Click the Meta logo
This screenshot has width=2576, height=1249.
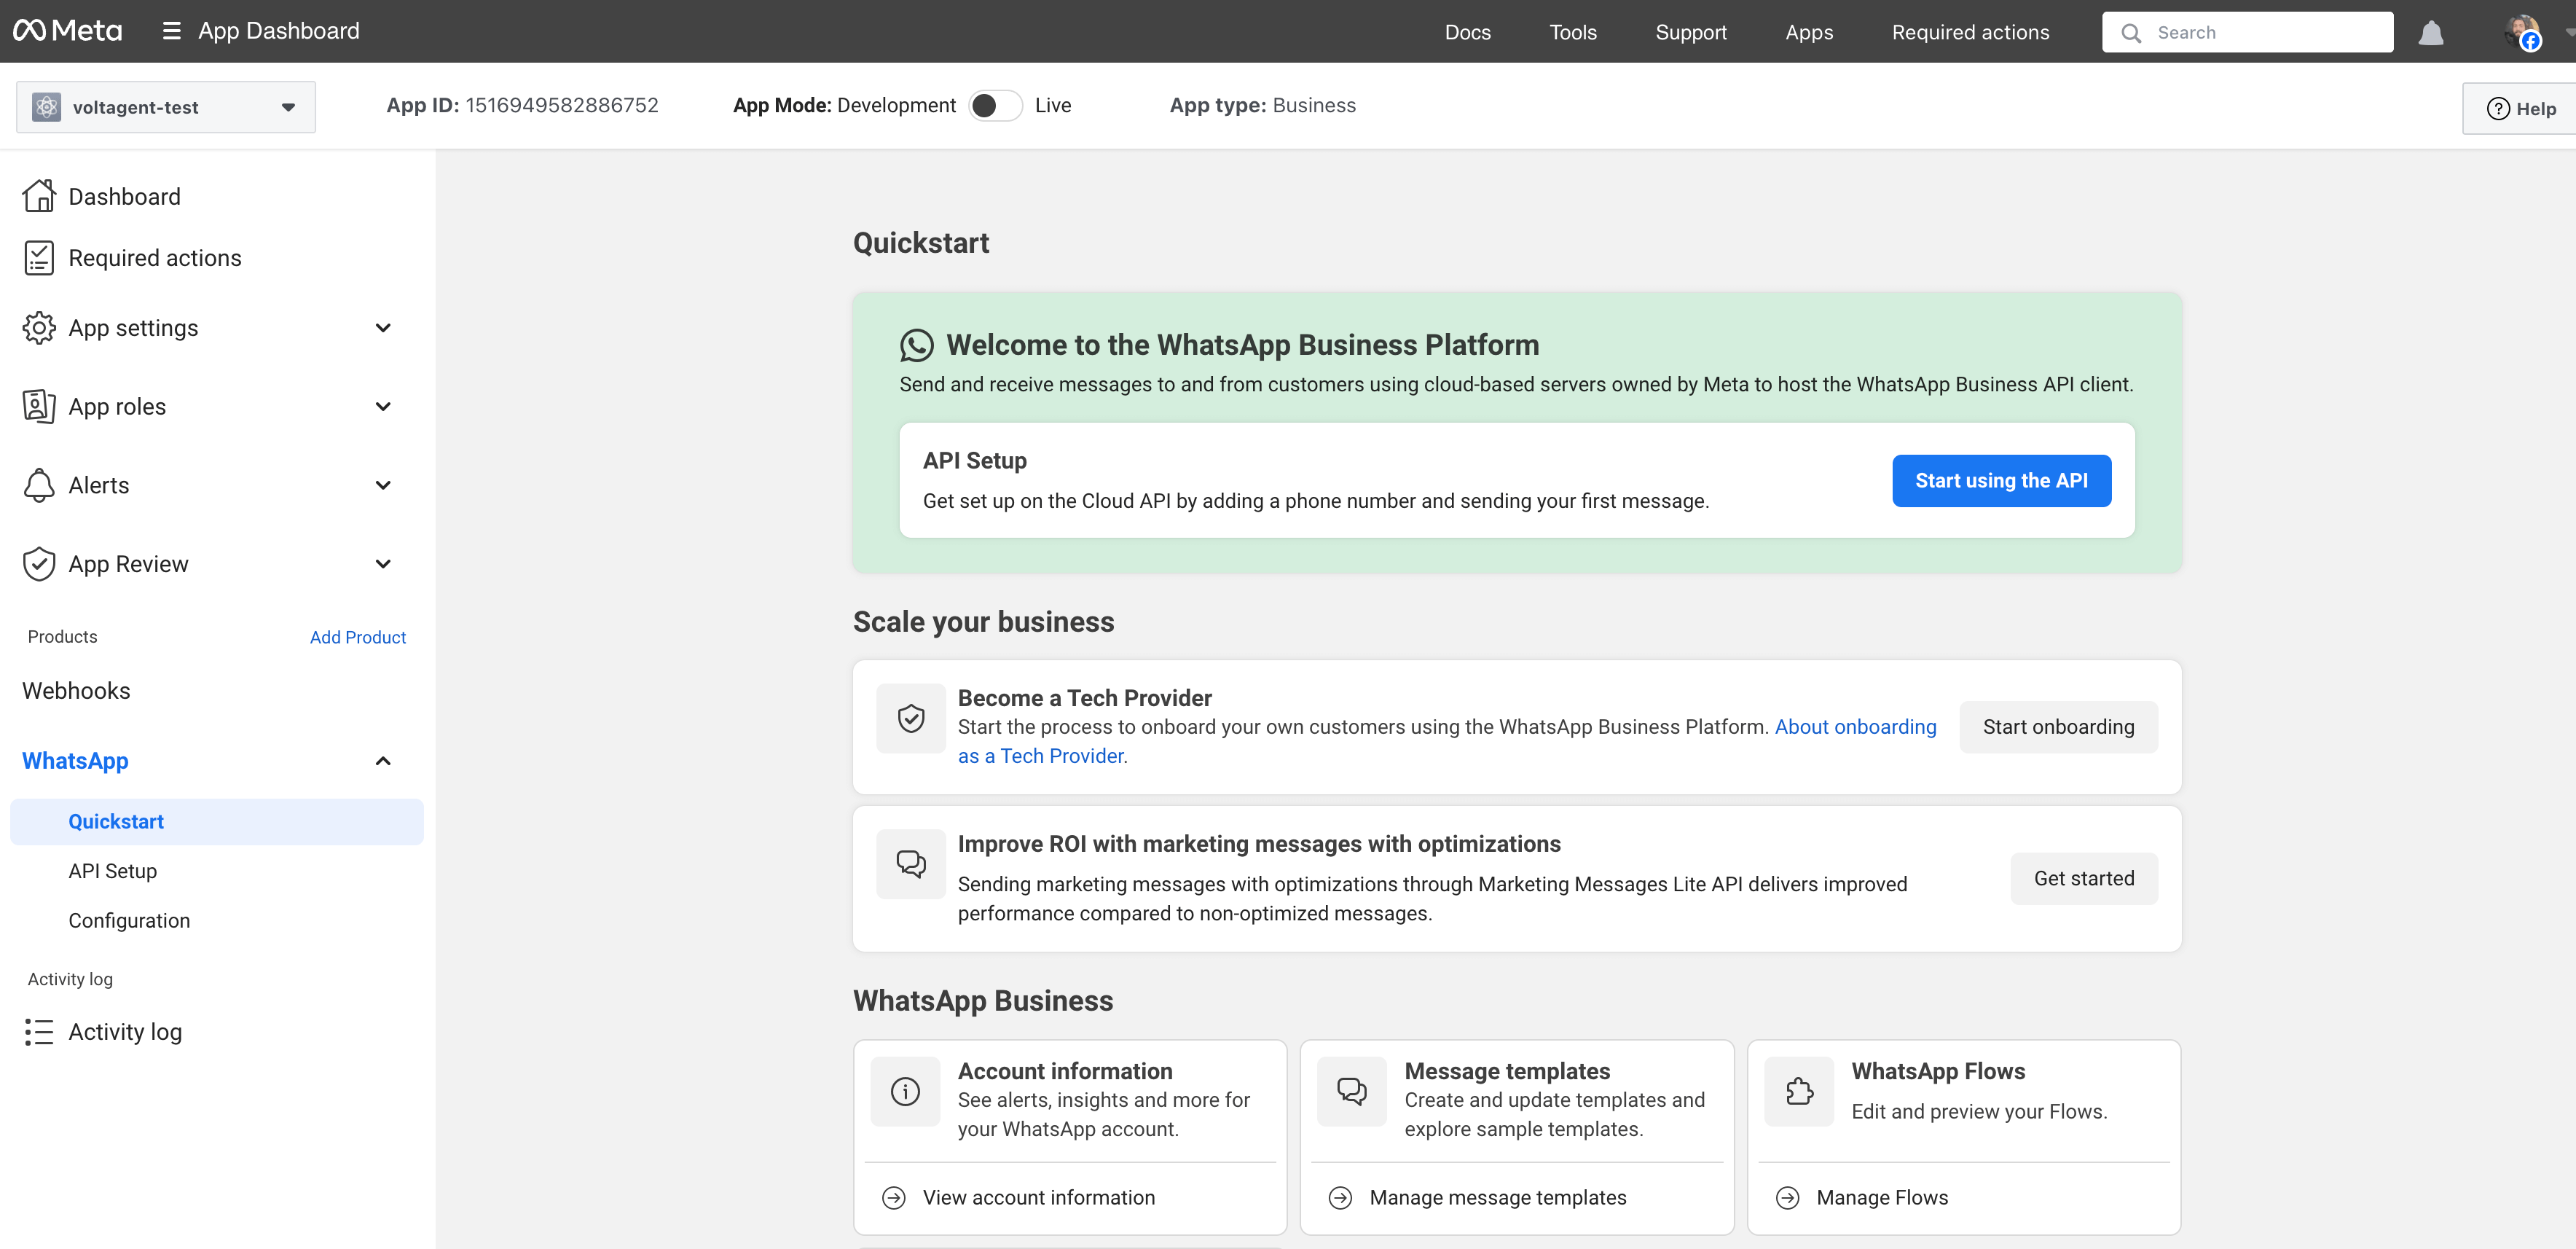pyautogui.click(x=68, y=31)
